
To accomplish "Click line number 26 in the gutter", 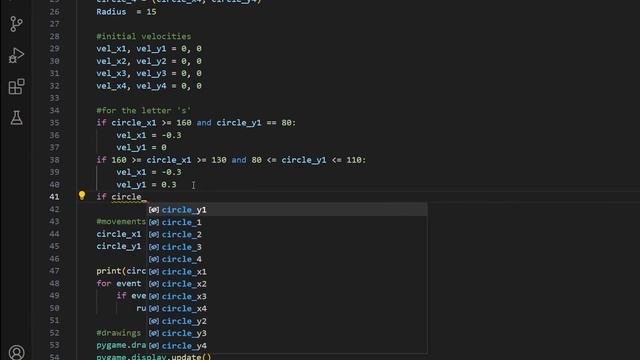I will [54, 12].
